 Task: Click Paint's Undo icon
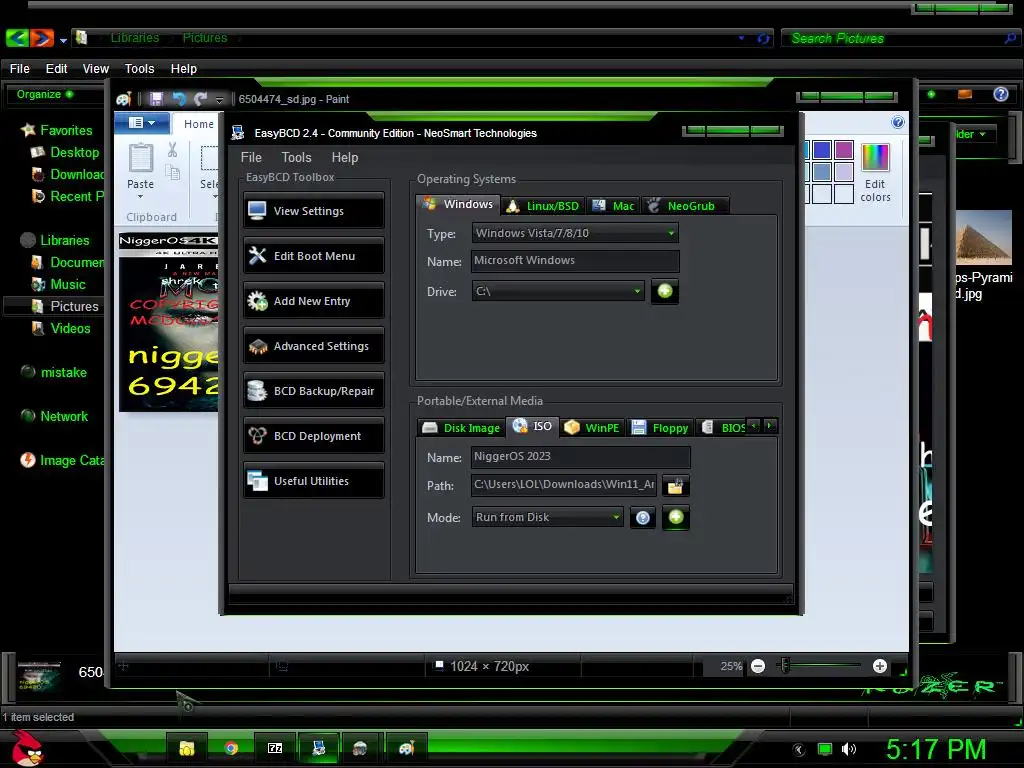coord(179,99)
